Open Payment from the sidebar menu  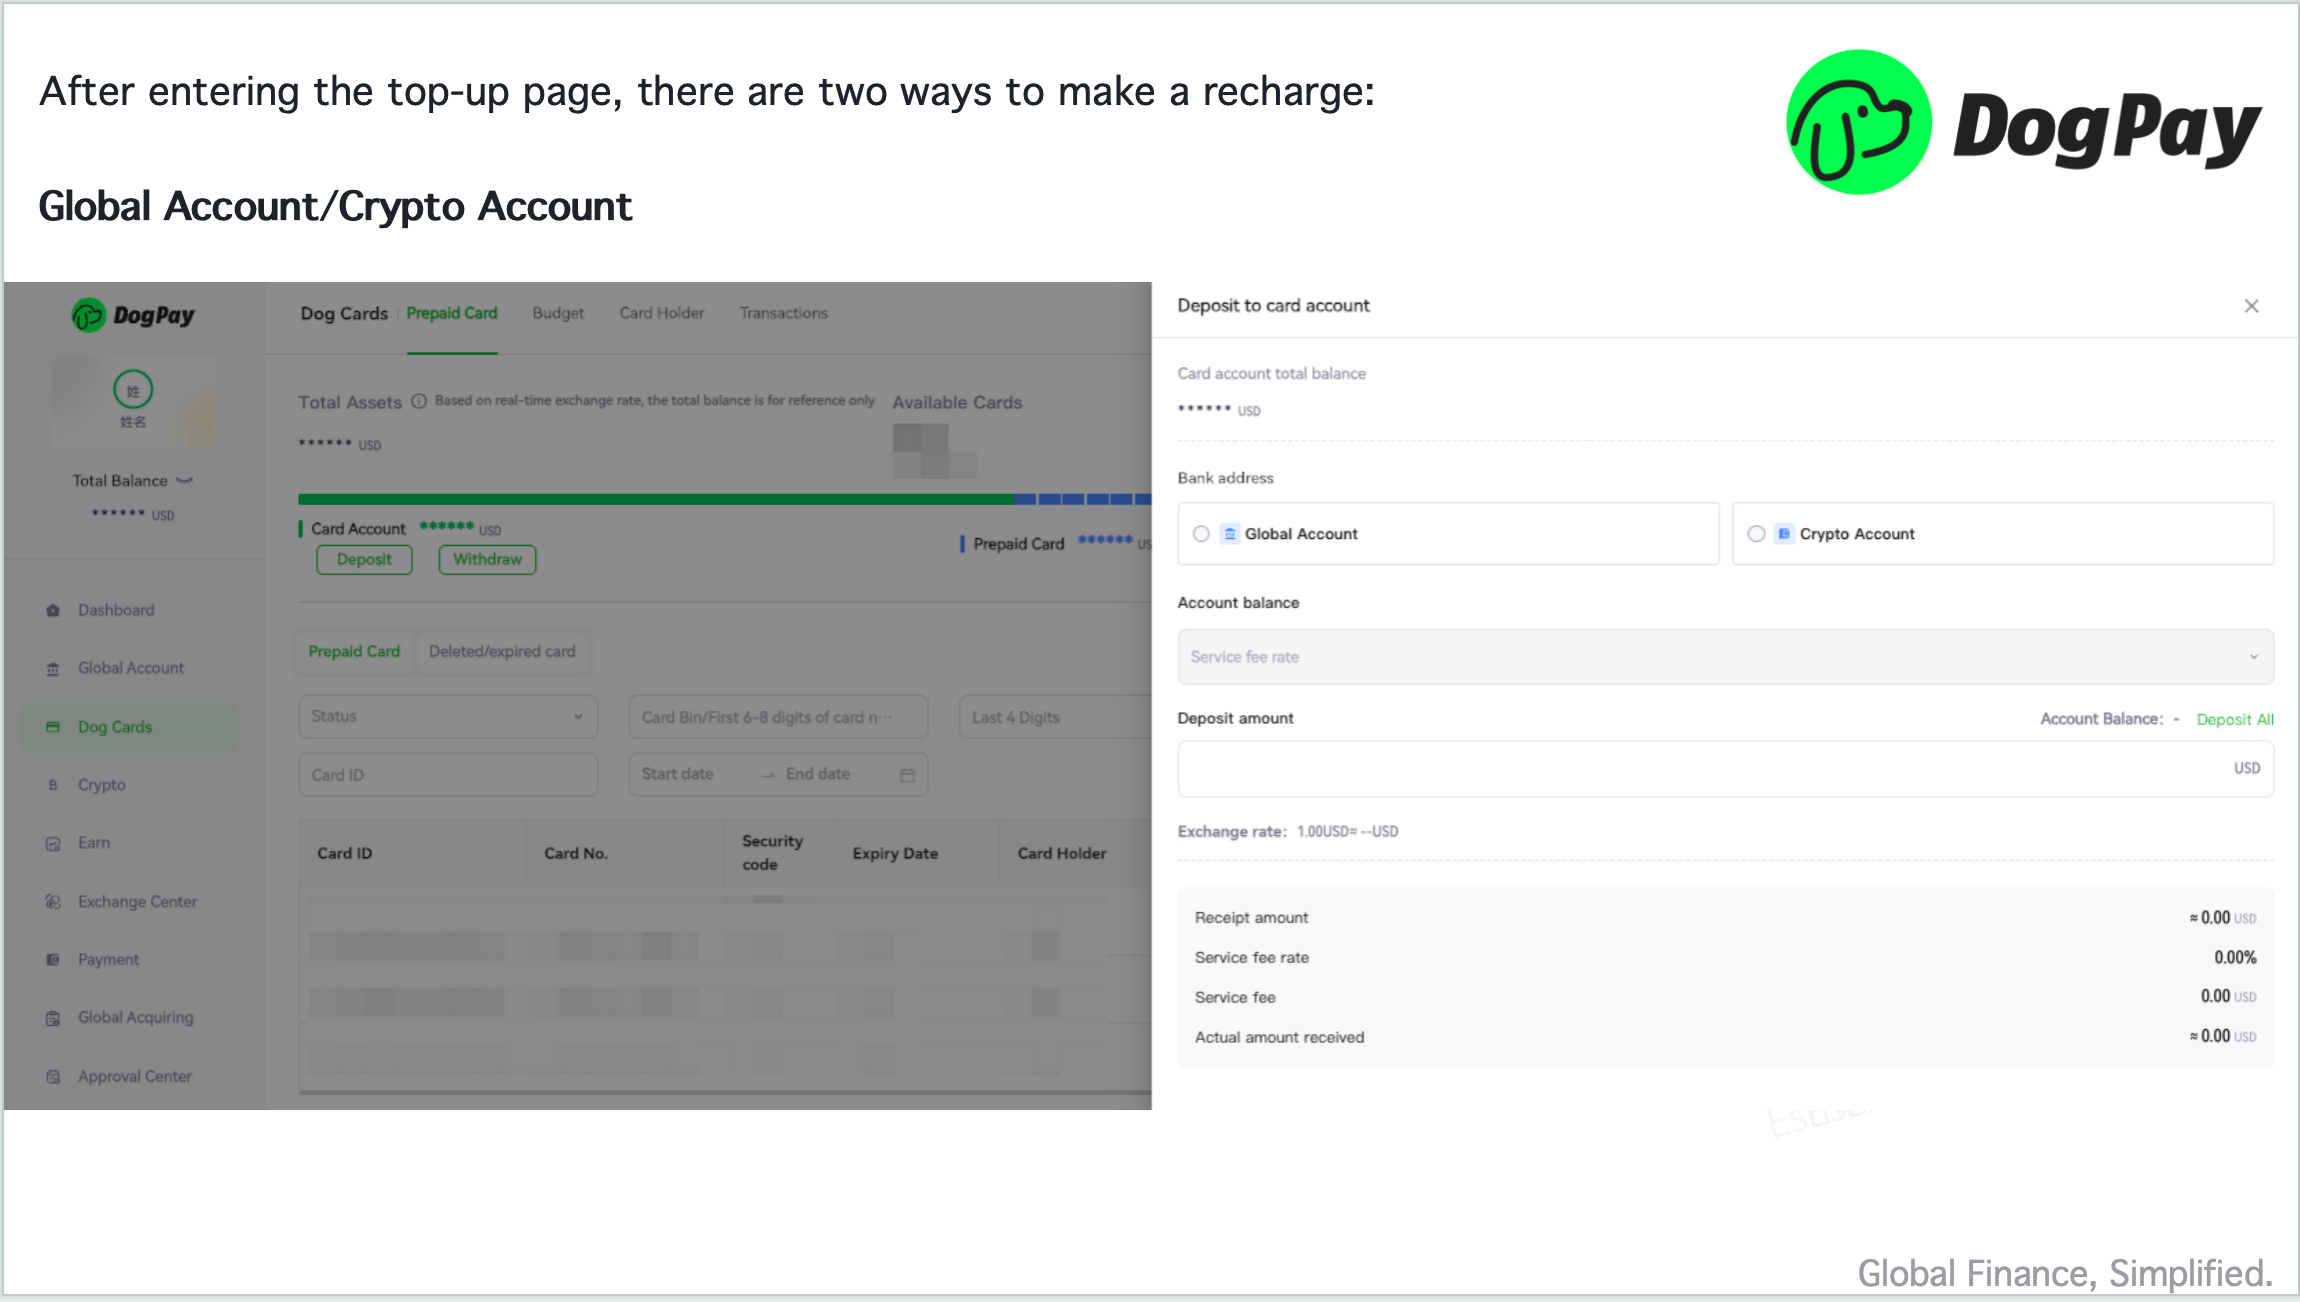[109, 960]
